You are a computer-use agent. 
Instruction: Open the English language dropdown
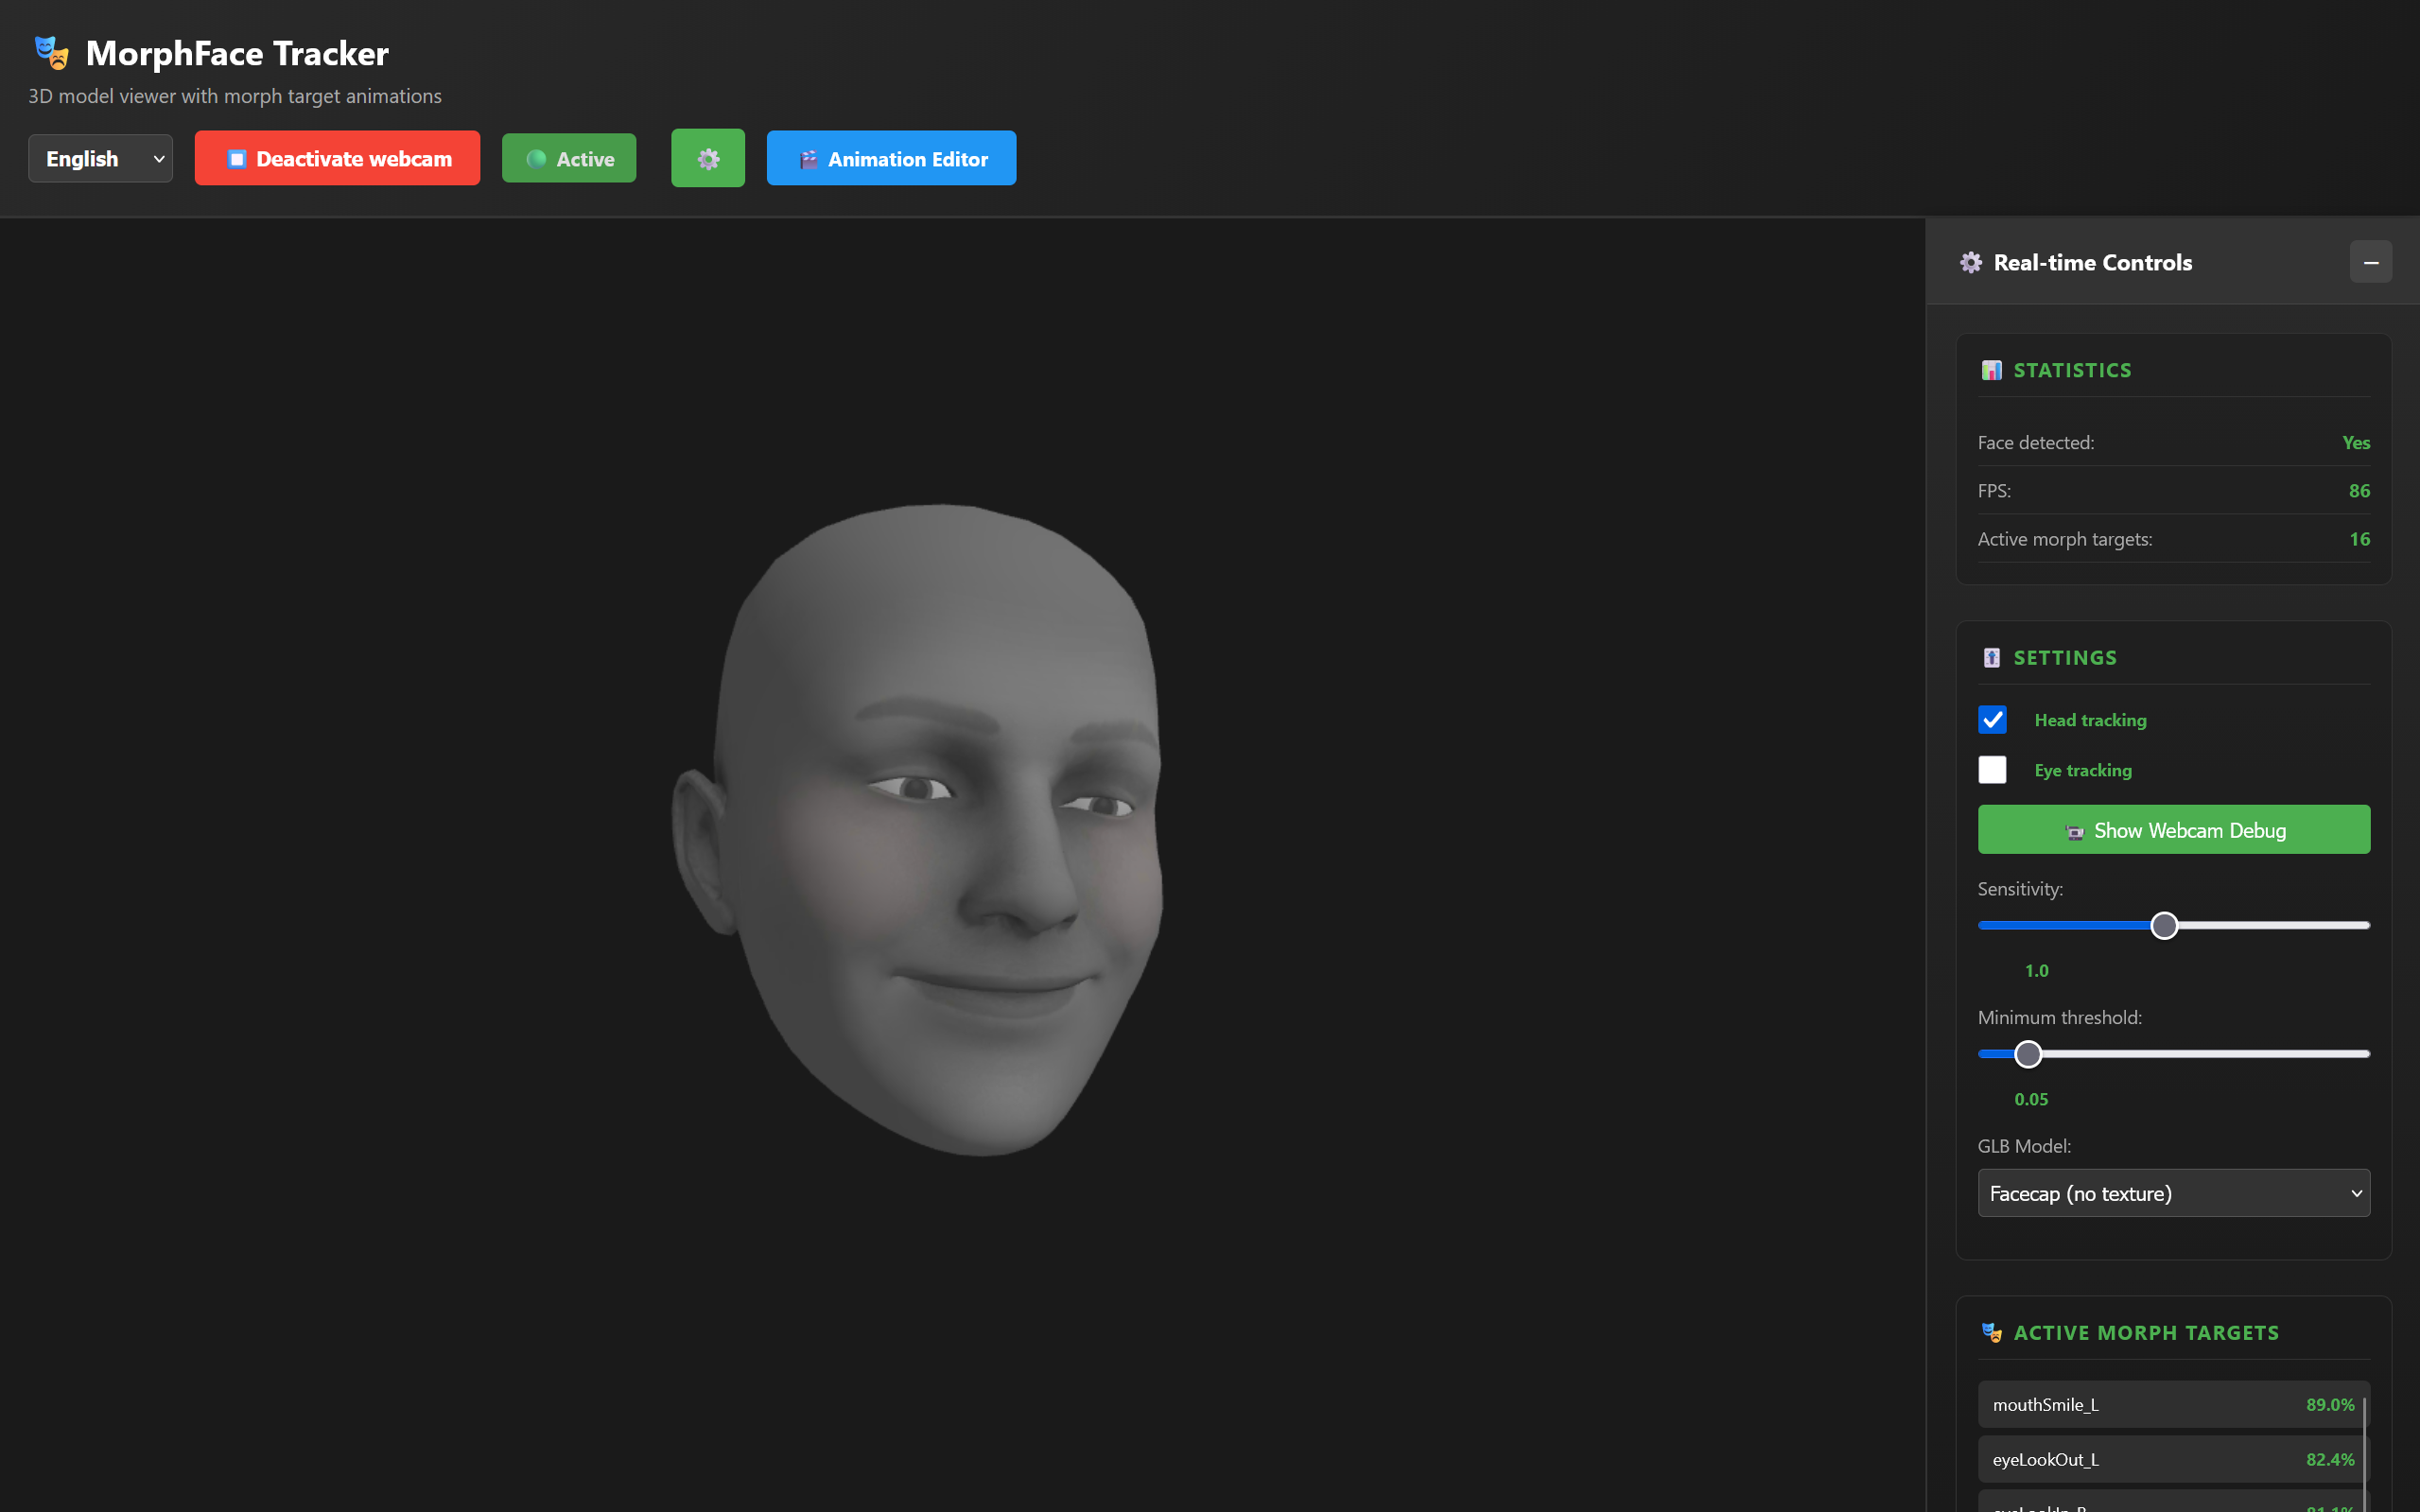click(100, 158)
